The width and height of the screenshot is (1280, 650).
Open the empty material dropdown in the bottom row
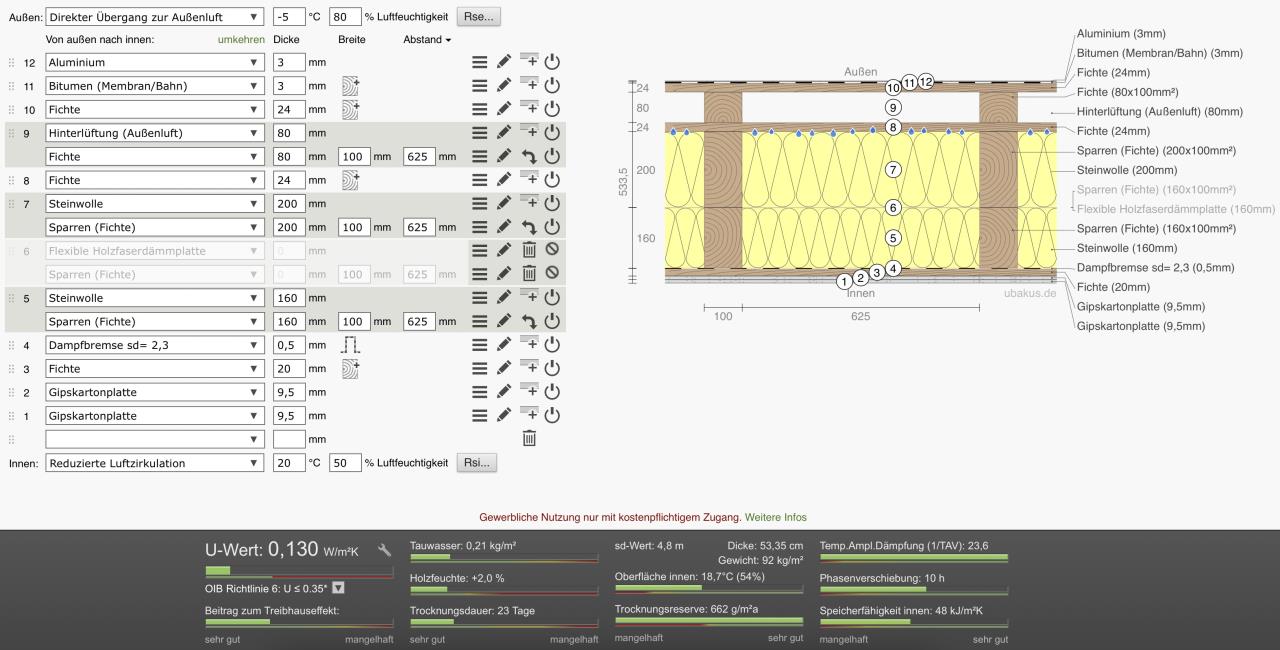[155, 439]
